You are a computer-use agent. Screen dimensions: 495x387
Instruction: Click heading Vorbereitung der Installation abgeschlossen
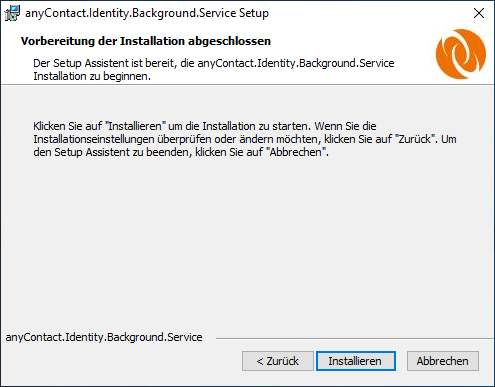pos(146,41)
